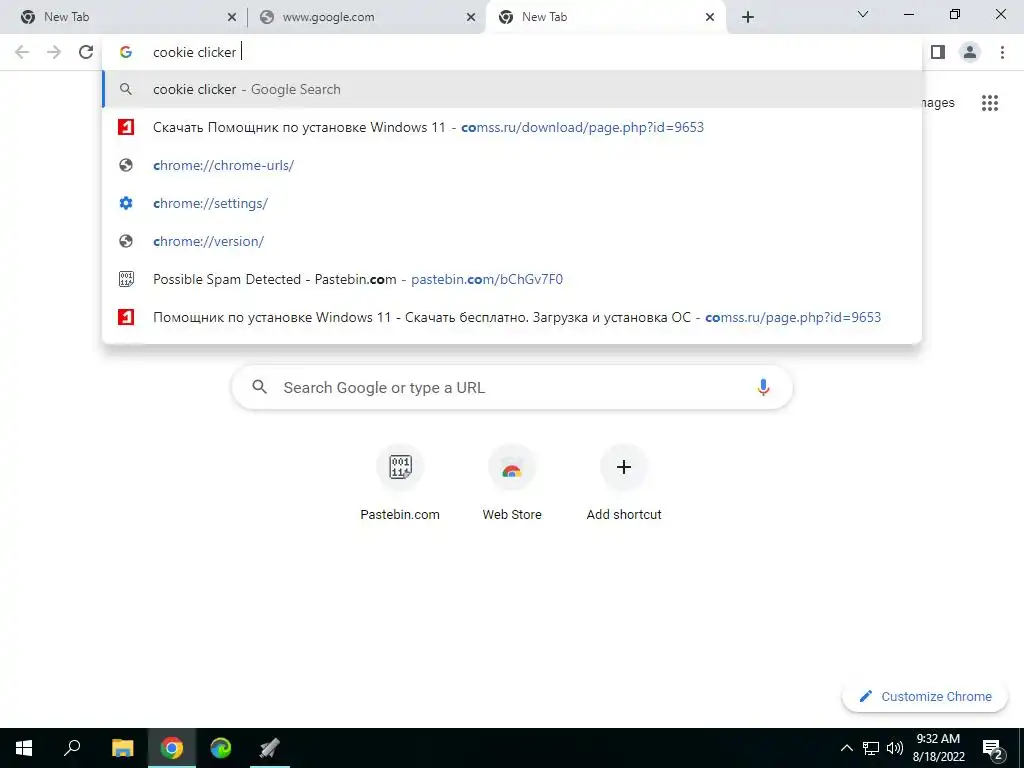The width and height of the screenshot is (1024, 768).
Task: Open the Pastebin.com shortcut tile
Action: (400, 483)
